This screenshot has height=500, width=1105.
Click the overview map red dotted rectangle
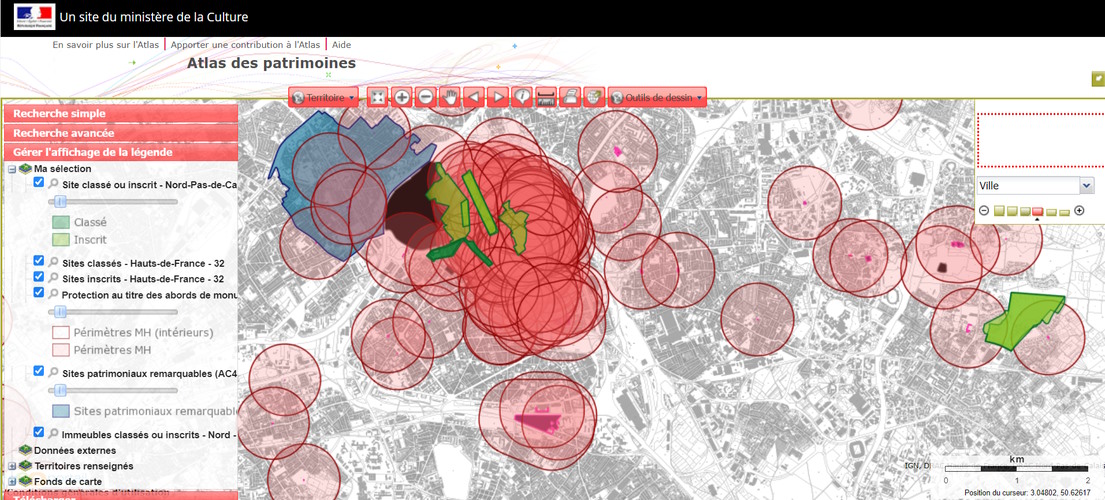[1040, 140]
